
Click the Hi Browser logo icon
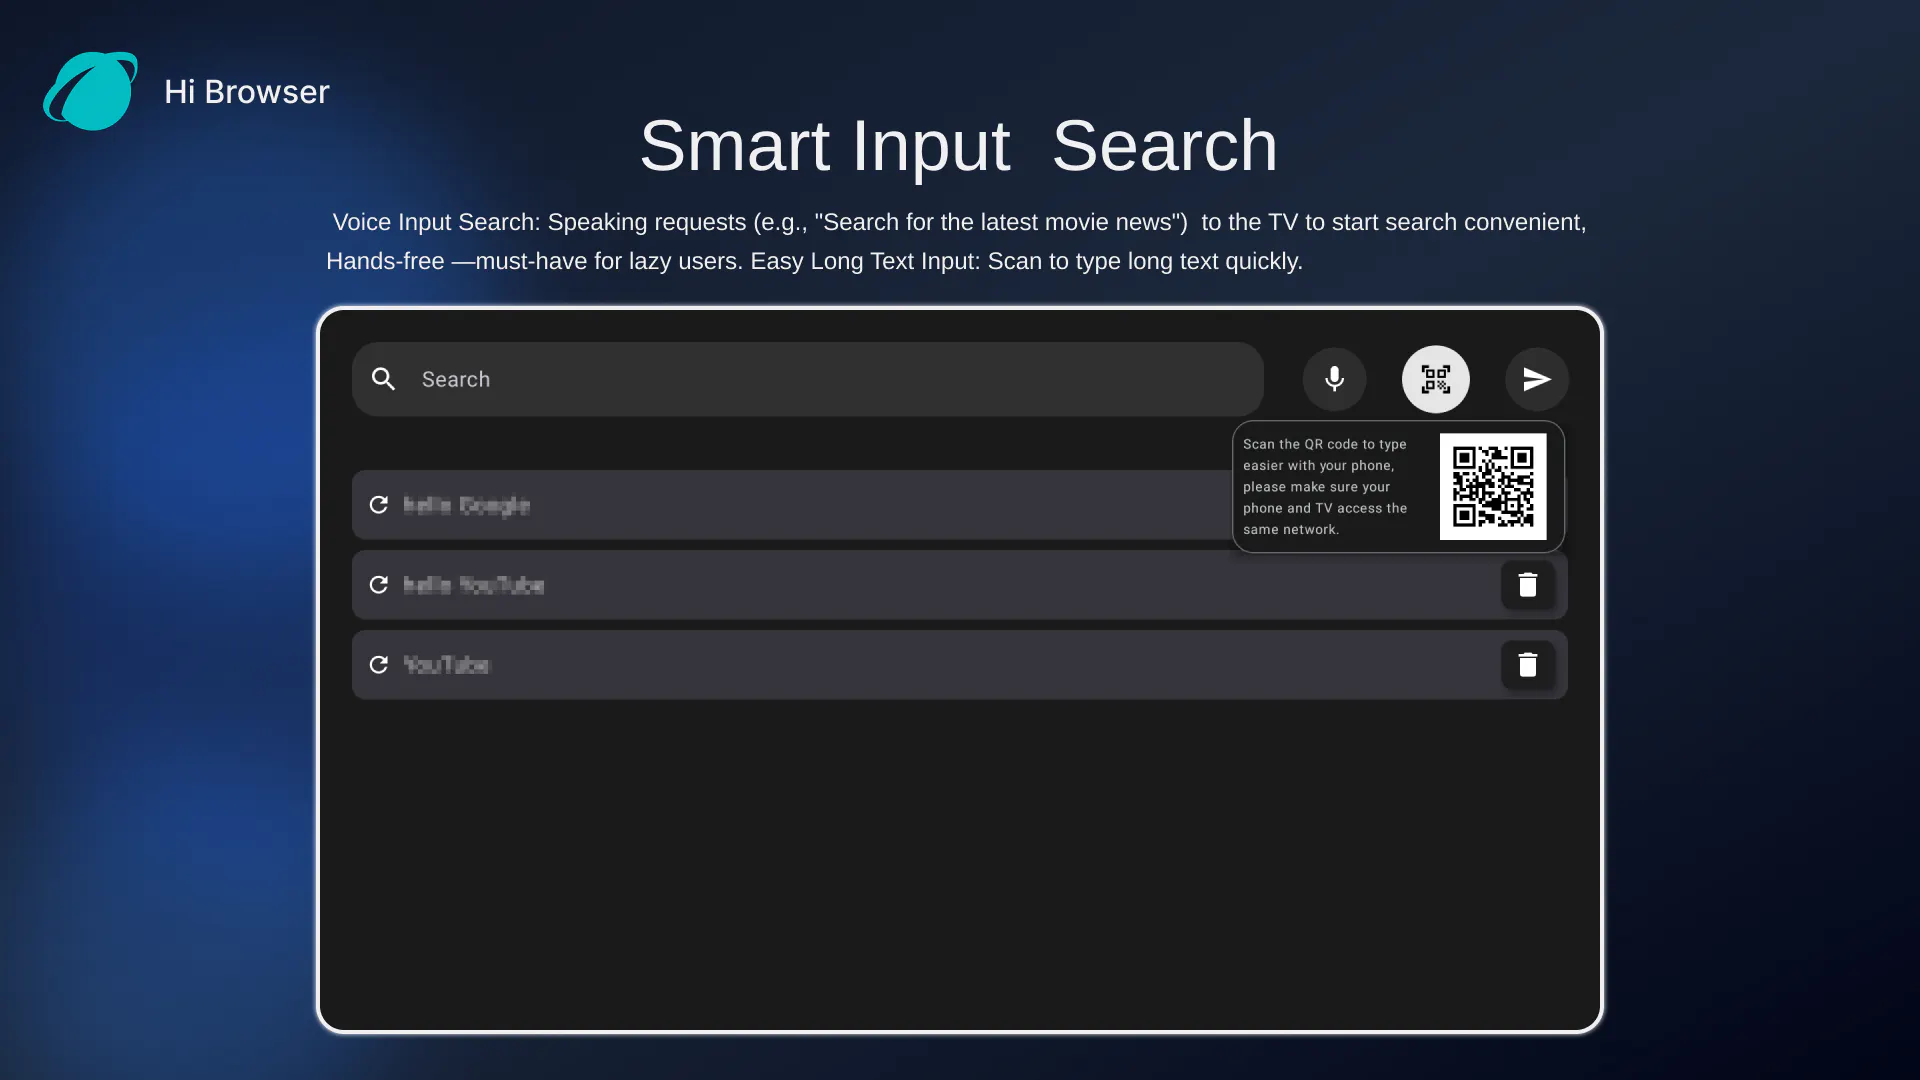pos(90,91)
